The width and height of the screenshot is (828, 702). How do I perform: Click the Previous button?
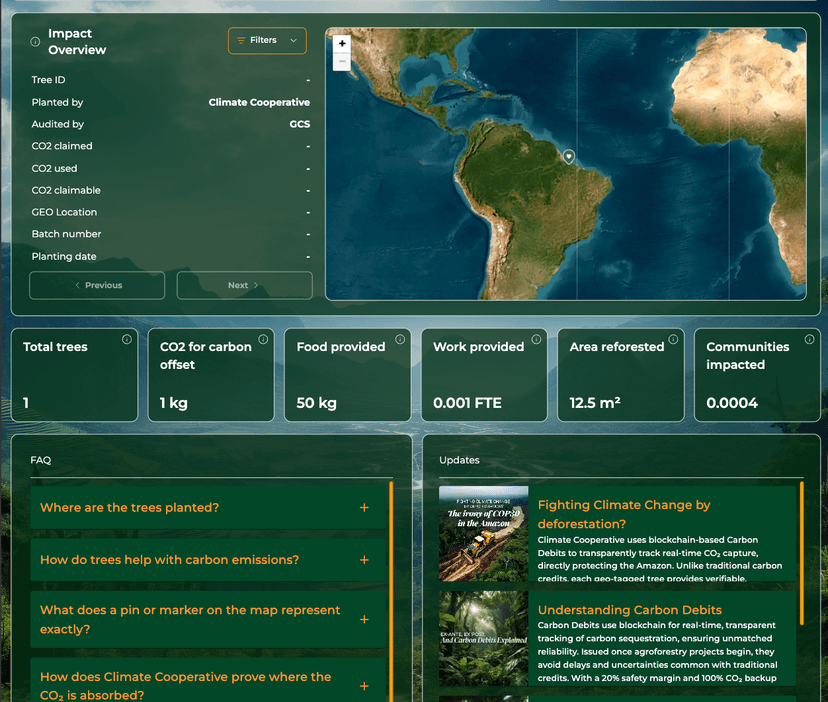[97, 285]
